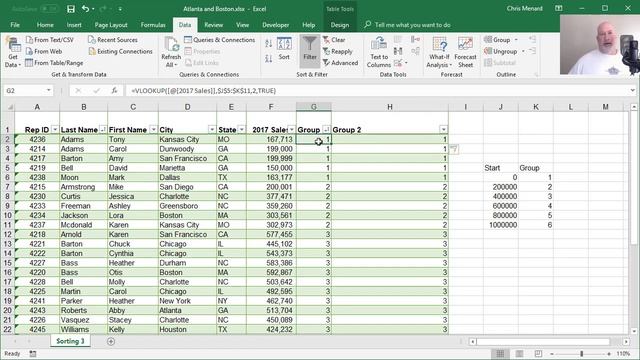Click the Undo arrow icon
The width and height of the screenshot is (640, 360).
(85, 9)
